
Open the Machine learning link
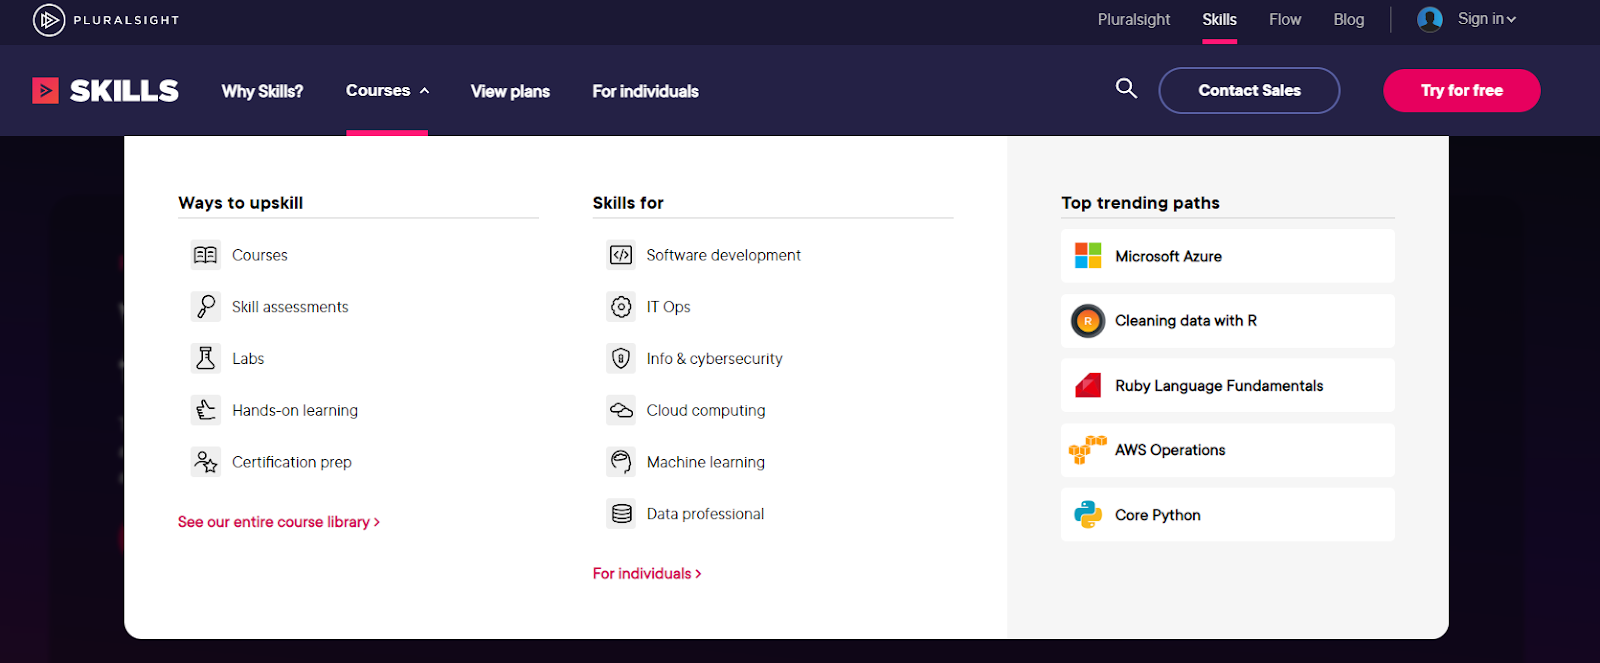(x=705, y=462)
